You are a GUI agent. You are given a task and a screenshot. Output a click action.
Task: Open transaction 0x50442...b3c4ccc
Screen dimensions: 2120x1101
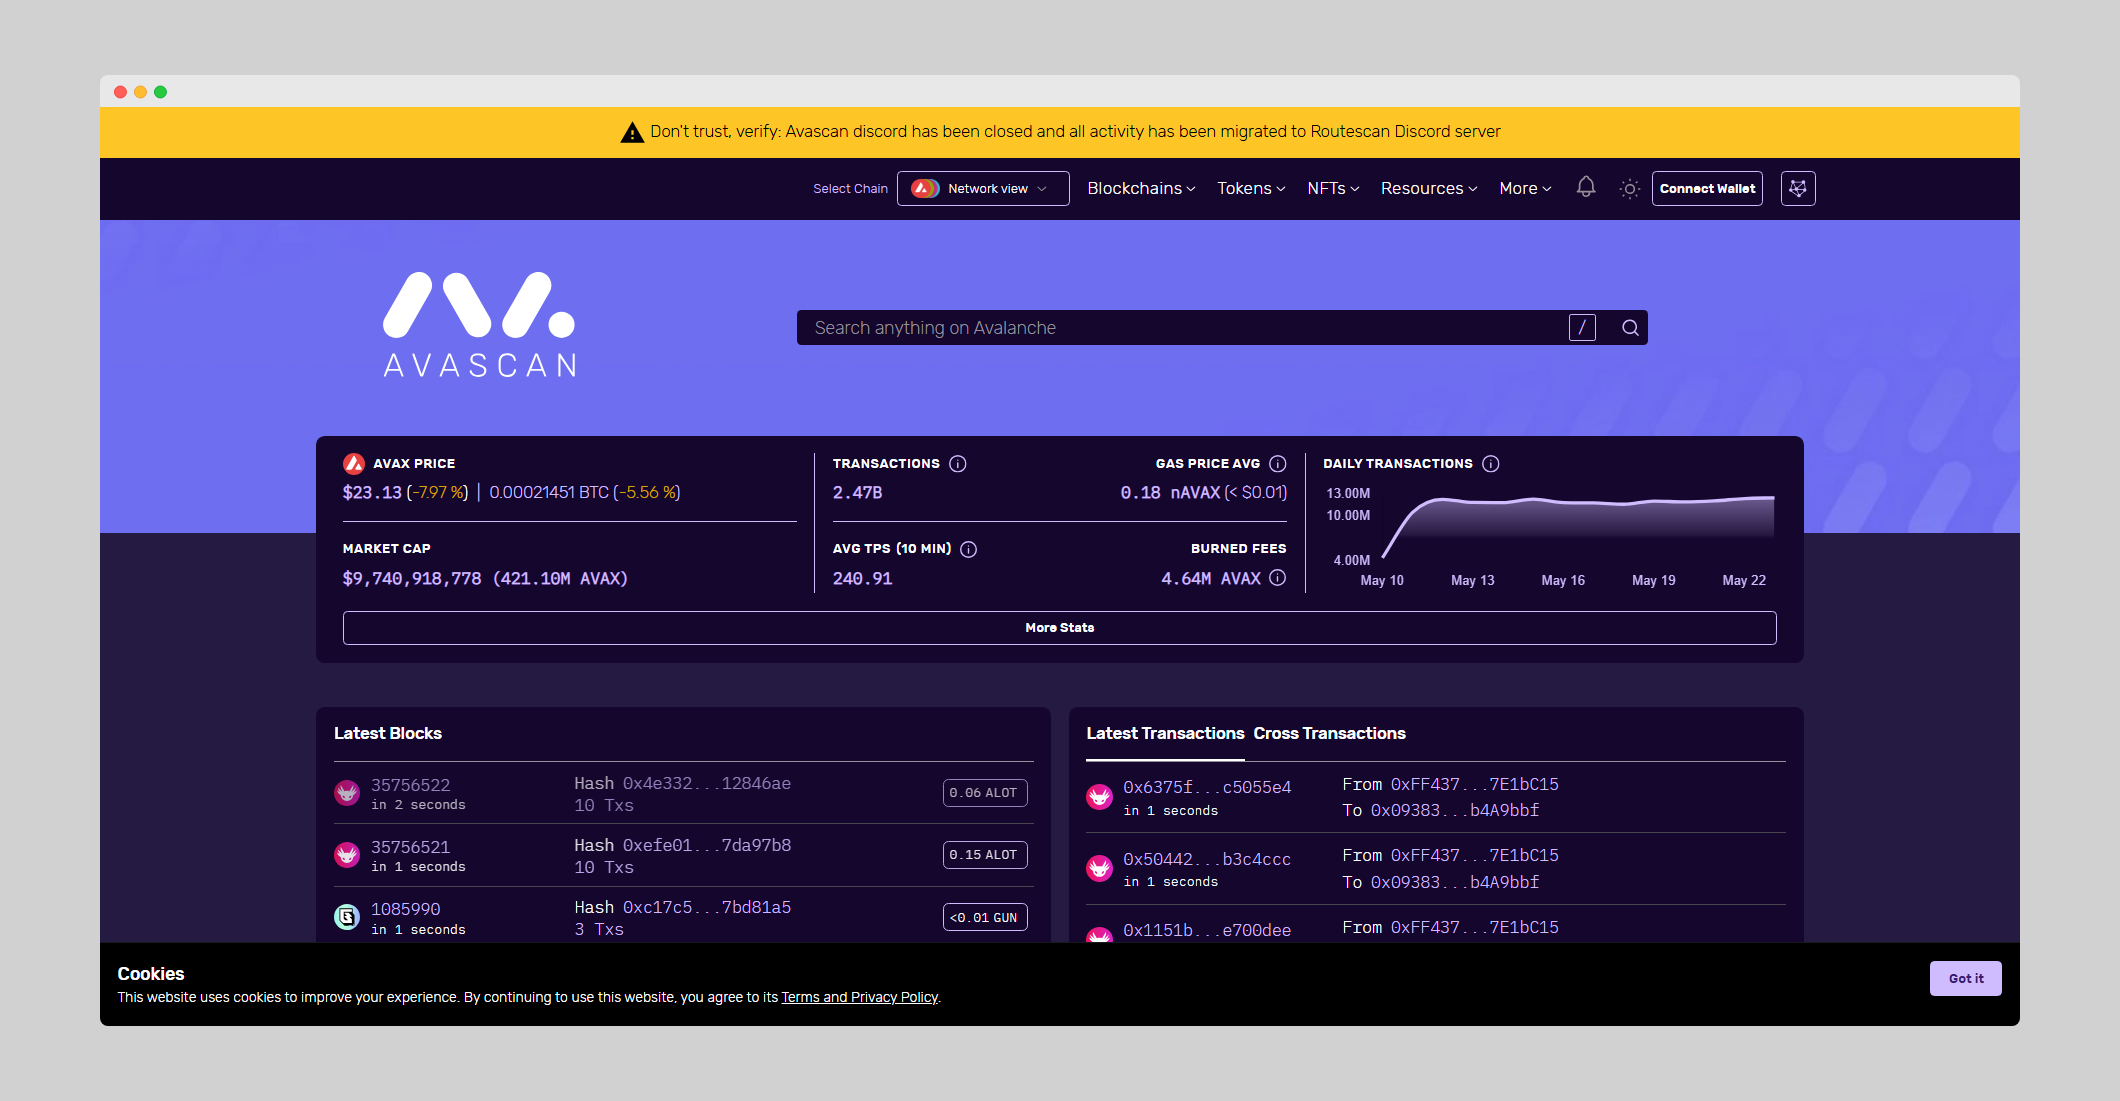pyautogui.click(x=1207, y=859)
